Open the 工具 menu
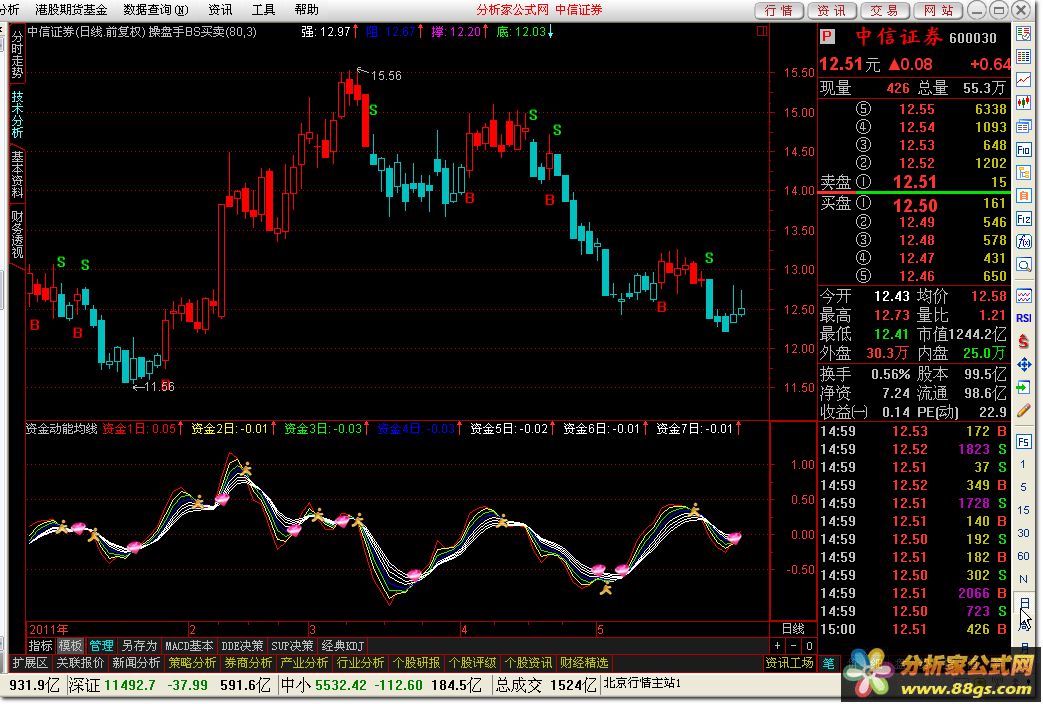The image size is (1043, 704). [x=263, y=10]
